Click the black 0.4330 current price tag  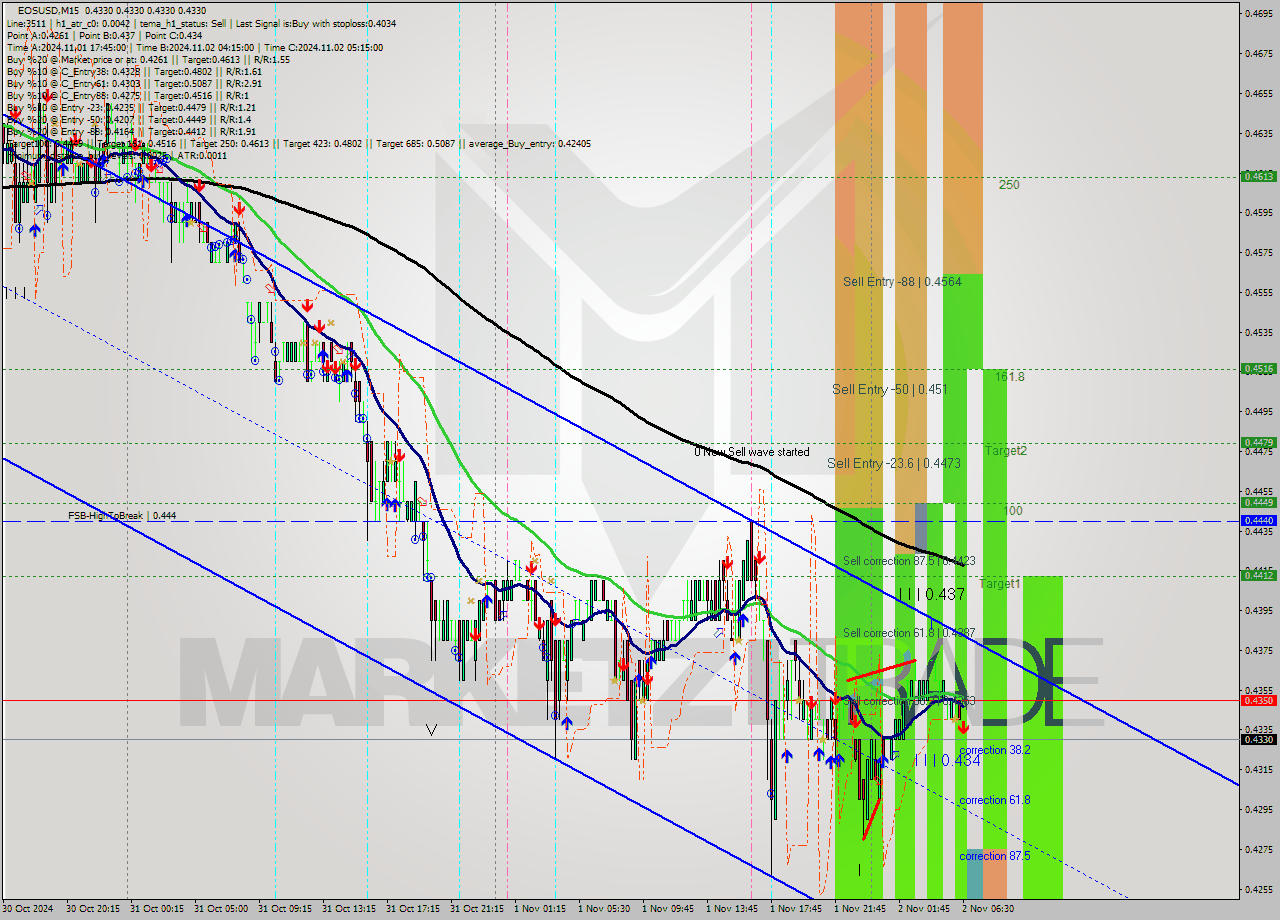1257,740
